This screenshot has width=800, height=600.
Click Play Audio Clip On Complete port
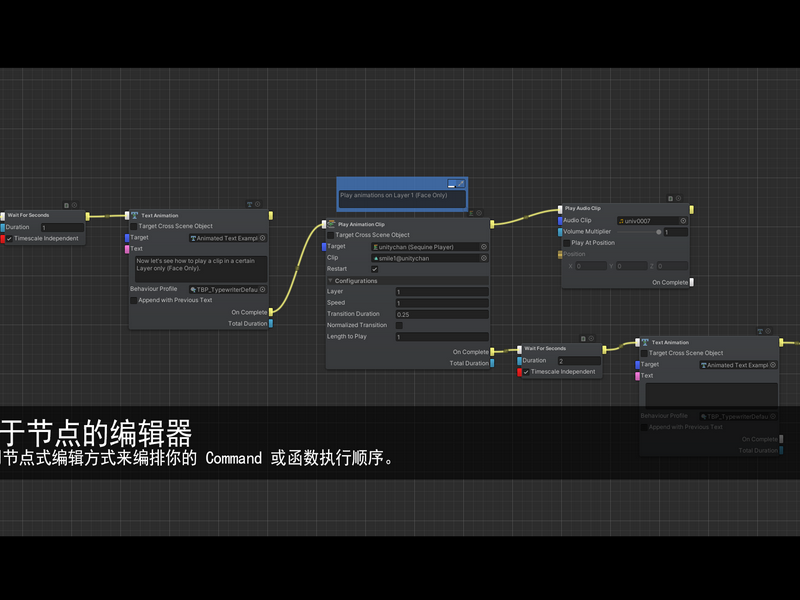(692, 282)
